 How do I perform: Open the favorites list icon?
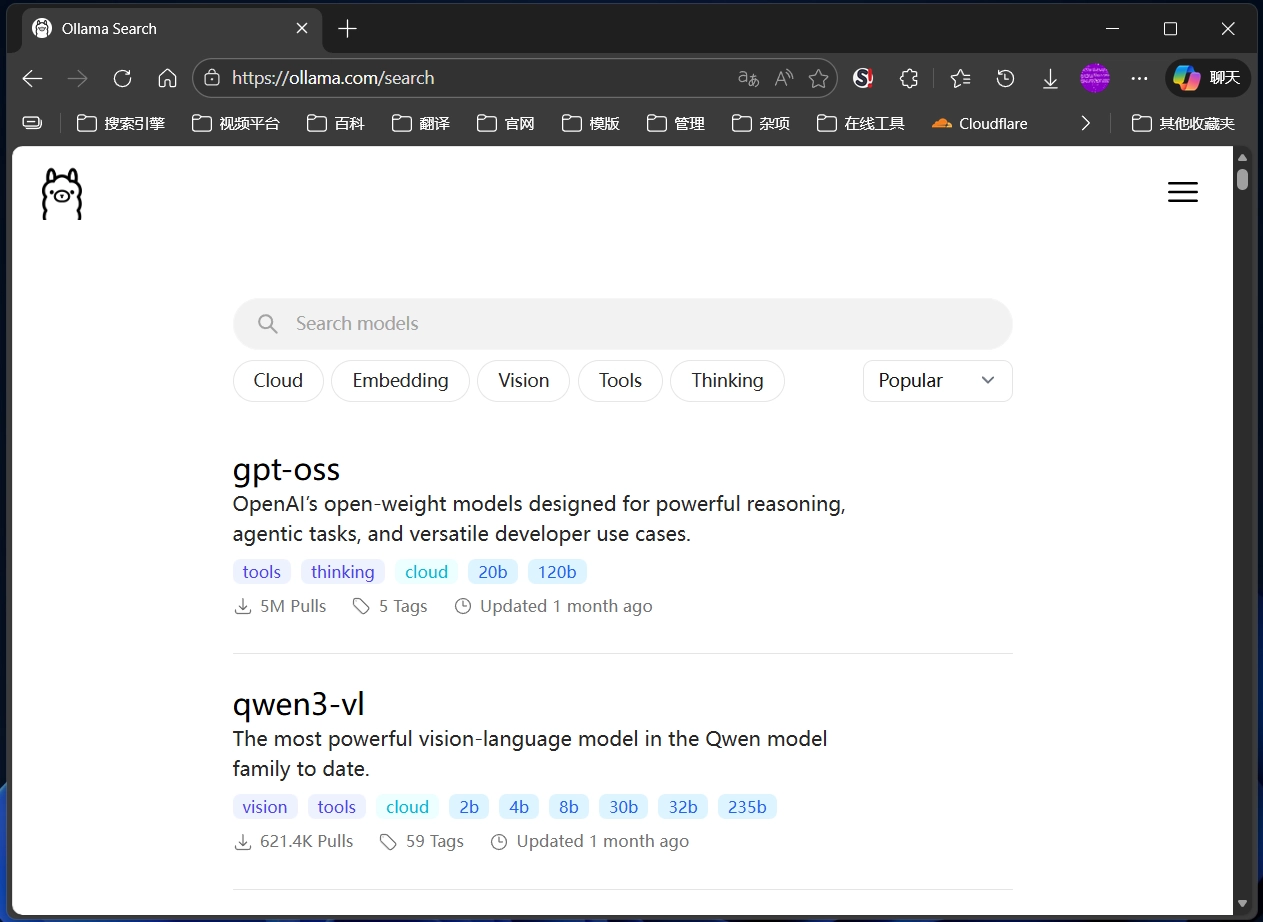(960, 78)
